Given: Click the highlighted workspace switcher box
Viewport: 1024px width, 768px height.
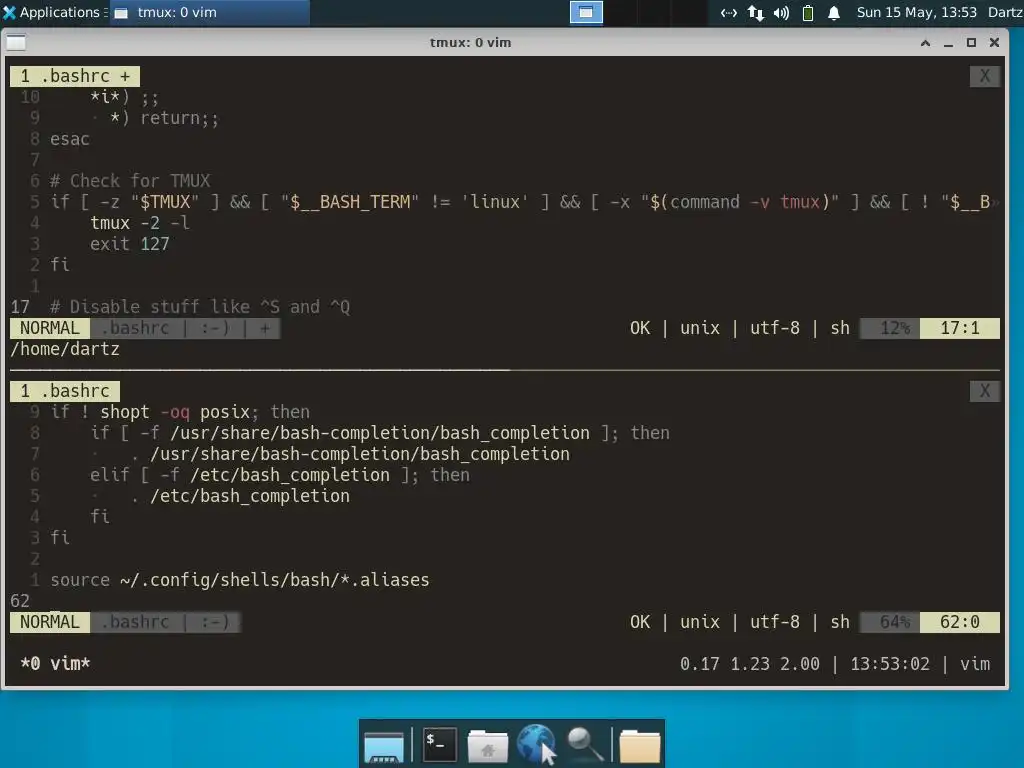Looking at the screenshot, I should coord(586,12).
